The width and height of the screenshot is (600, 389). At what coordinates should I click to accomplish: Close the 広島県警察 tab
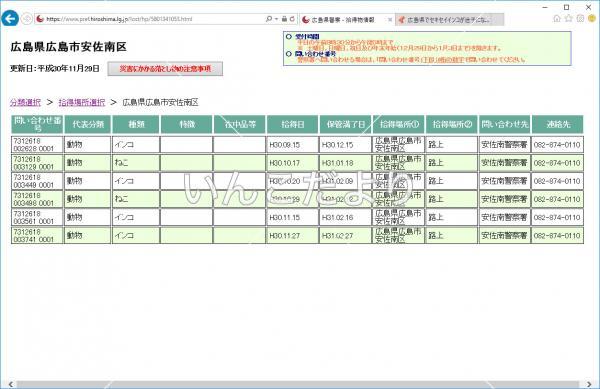point(390,20)
